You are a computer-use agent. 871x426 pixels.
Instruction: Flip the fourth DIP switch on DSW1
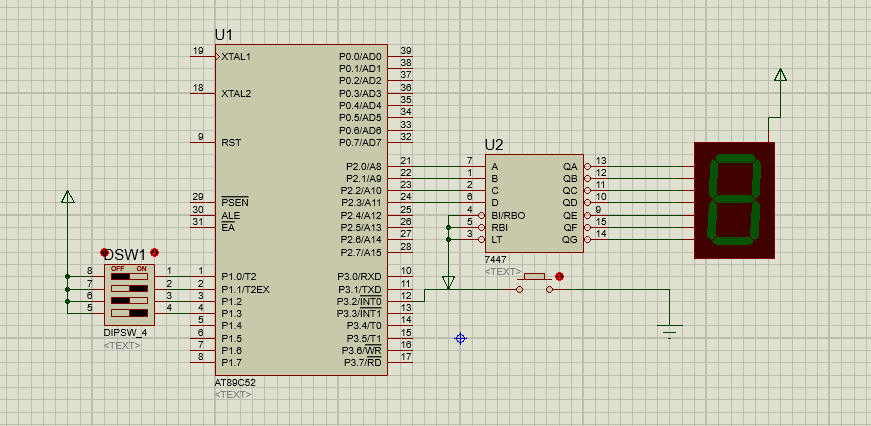[x=129, y=313]
